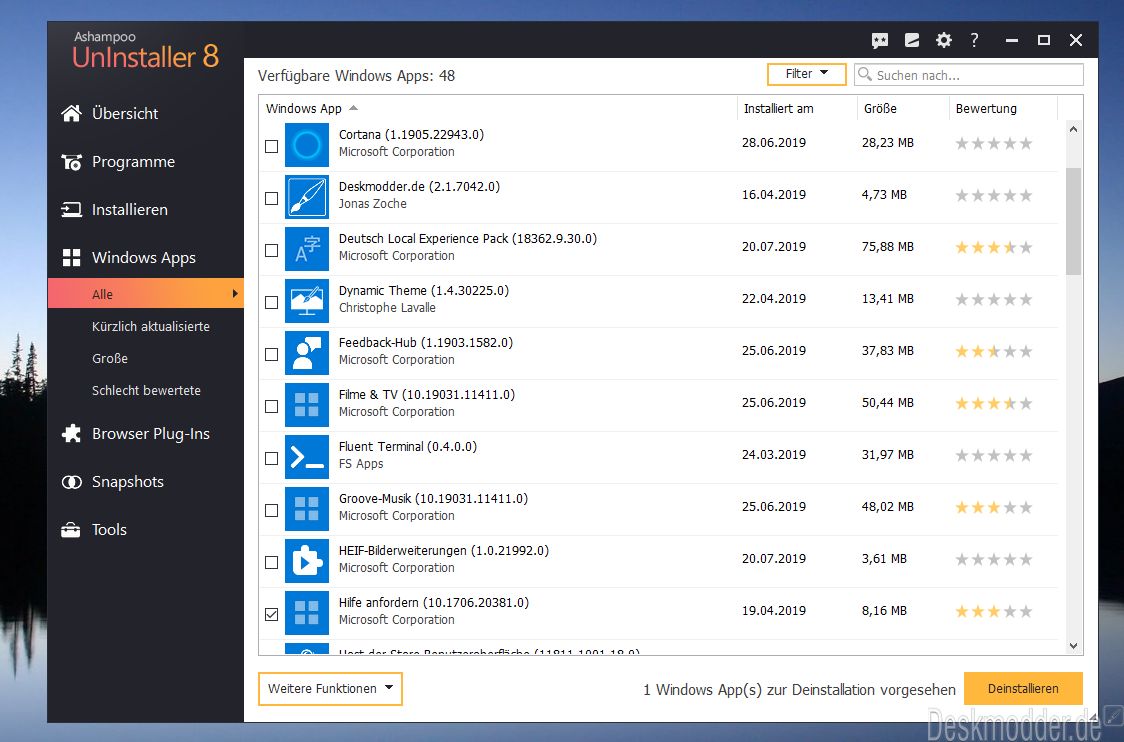The height and width of the screenshot is (742, 1124).
Task: Show Schlecht bewertete apps
Action: pyautogui.click(x=146, y=391)
